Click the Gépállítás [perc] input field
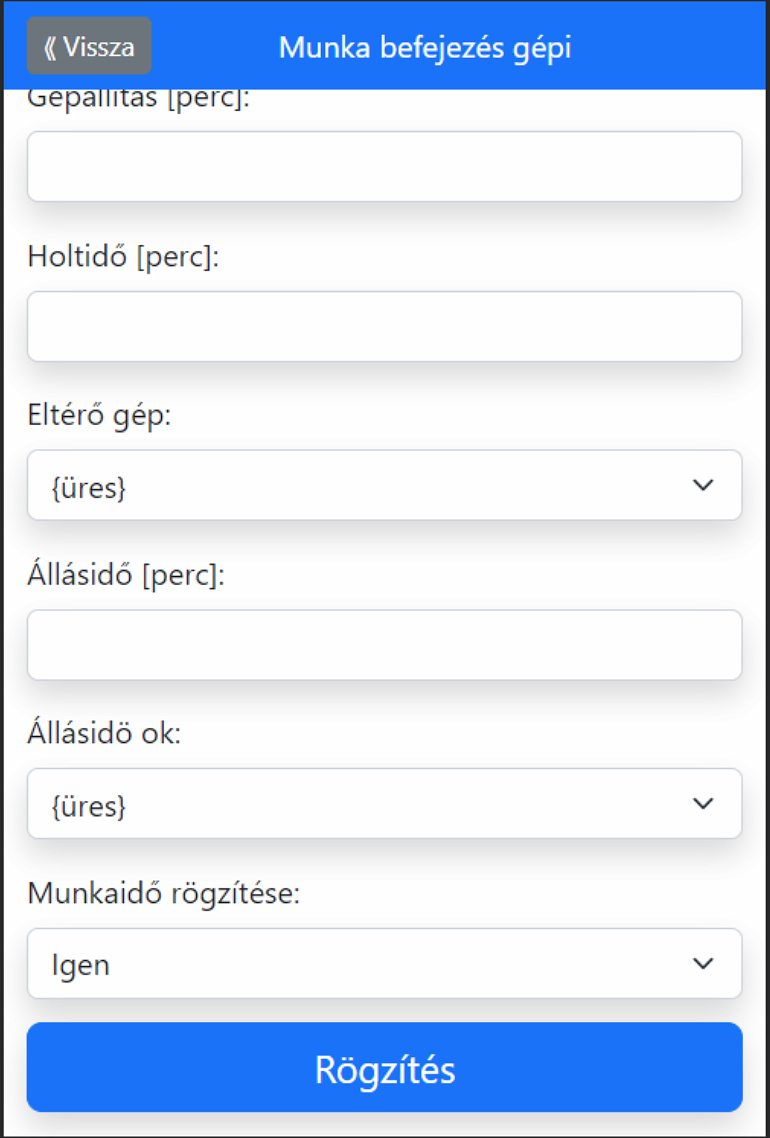The height and width of the screenshot is (1138, 770). (384, 166)
